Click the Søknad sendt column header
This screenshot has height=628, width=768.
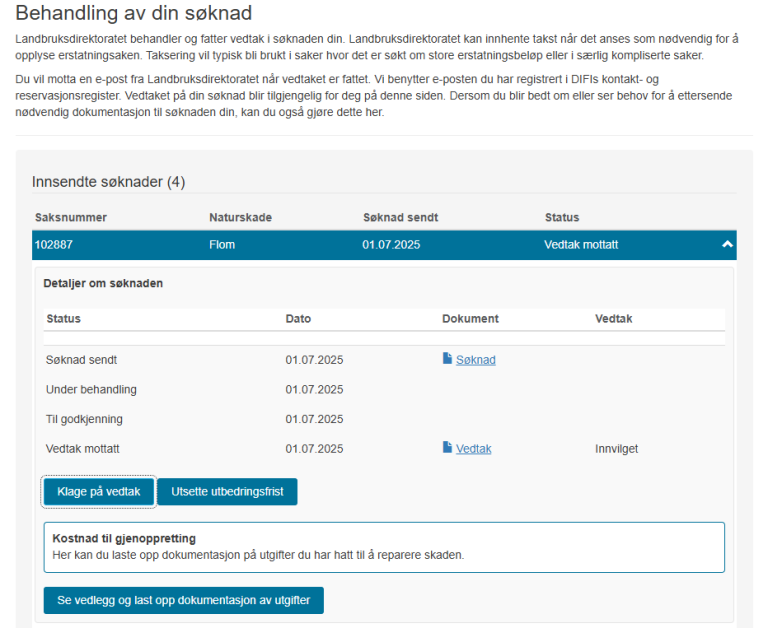click(x=400, y=217)
